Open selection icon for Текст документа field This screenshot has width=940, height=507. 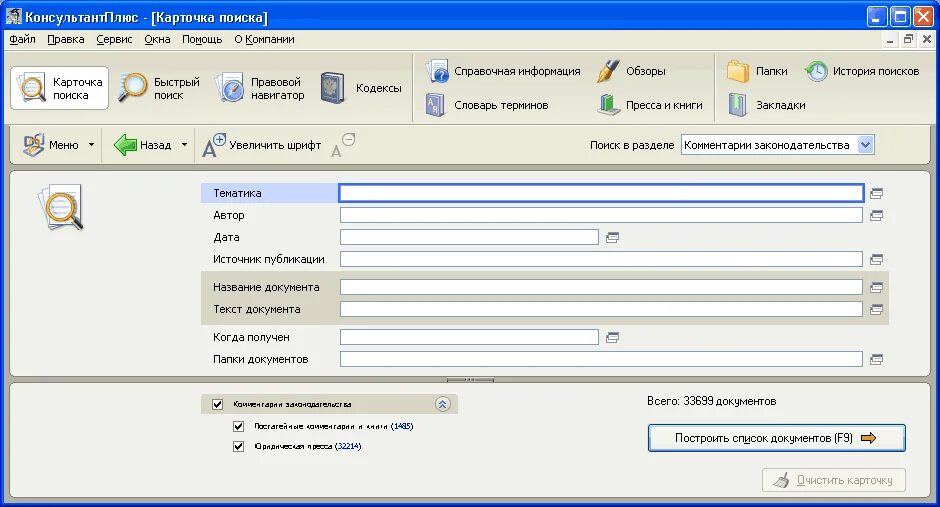pyautogui.click(x=876, y=309)
